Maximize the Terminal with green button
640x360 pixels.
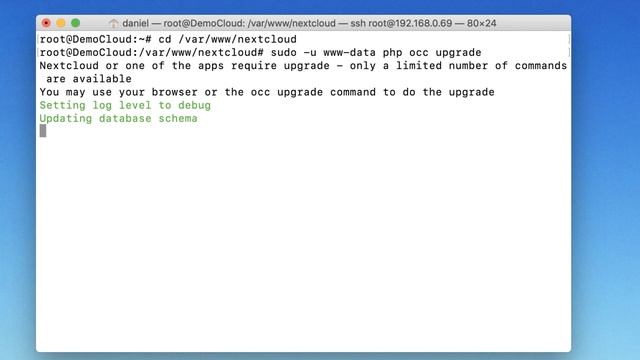(76, 23)
